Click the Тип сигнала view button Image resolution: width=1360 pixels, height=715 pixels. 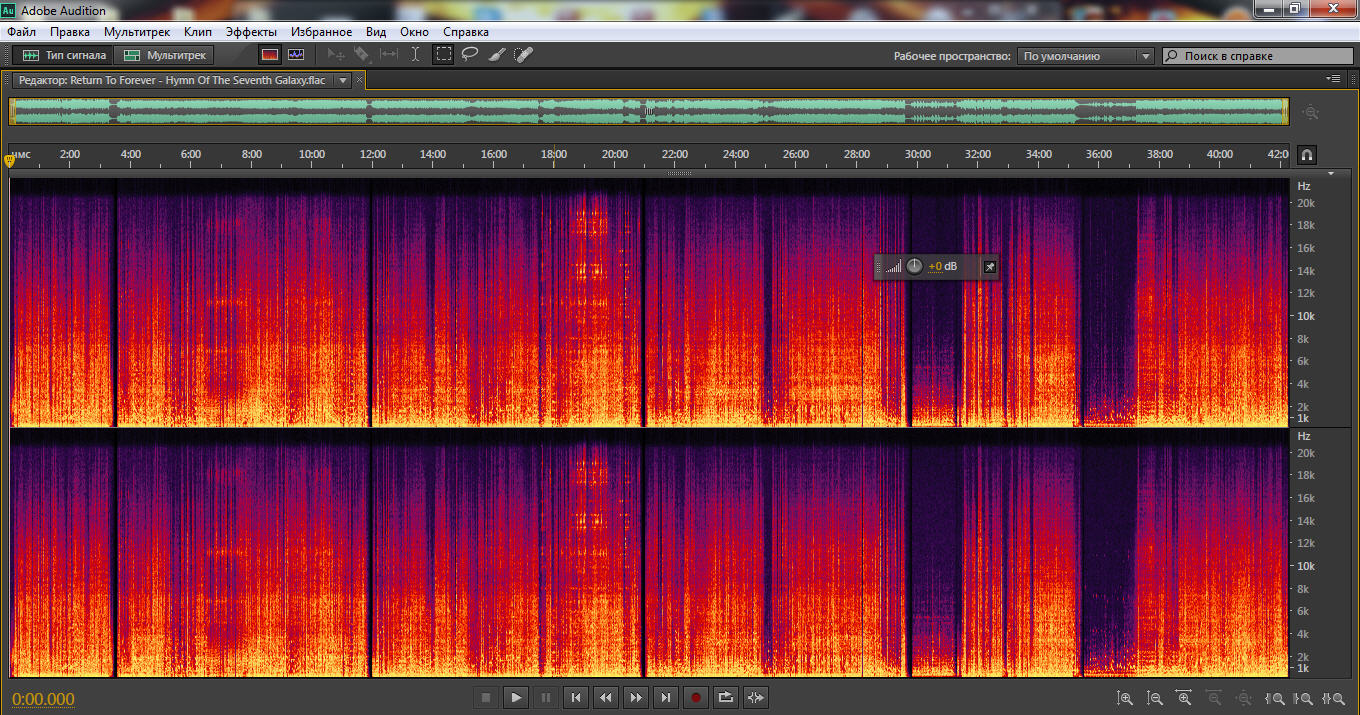click(64, 55)
